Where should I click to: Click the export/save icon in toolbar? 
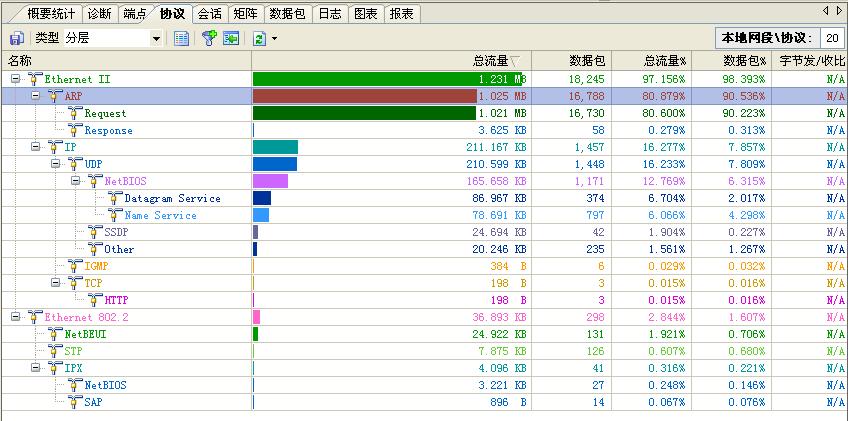point(17,38)
